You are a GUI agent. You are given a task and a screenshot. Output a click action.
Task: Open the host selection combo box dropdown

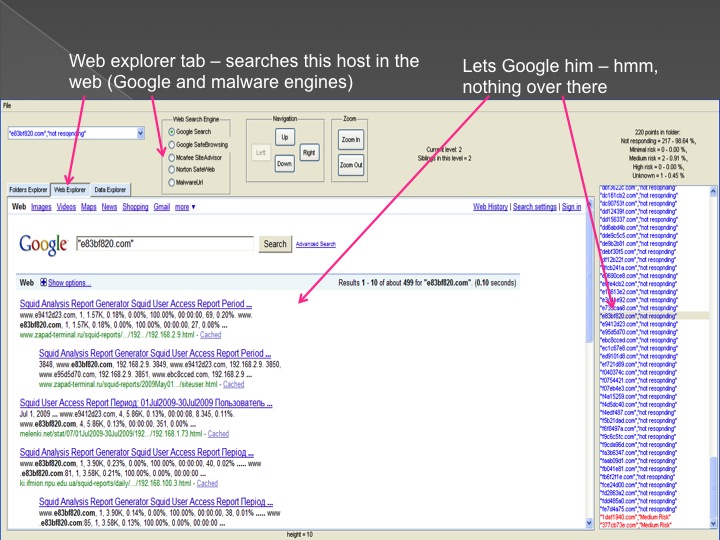pos(141,133)
